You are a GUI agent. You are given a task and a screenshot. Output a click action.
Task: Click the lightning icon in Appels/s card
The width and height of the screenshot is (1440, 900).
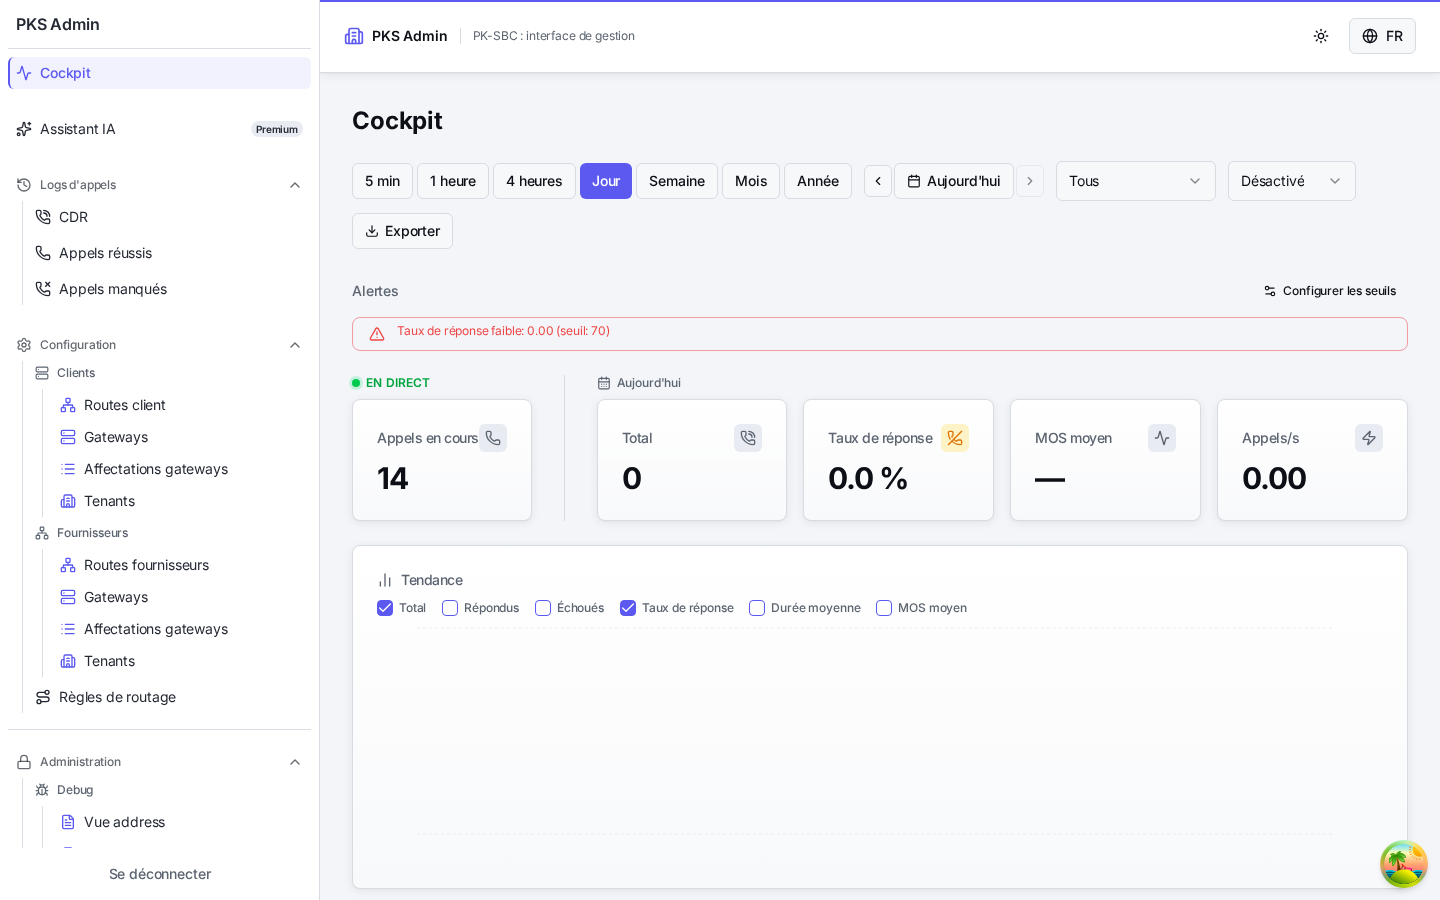(x=1369, y=438)
